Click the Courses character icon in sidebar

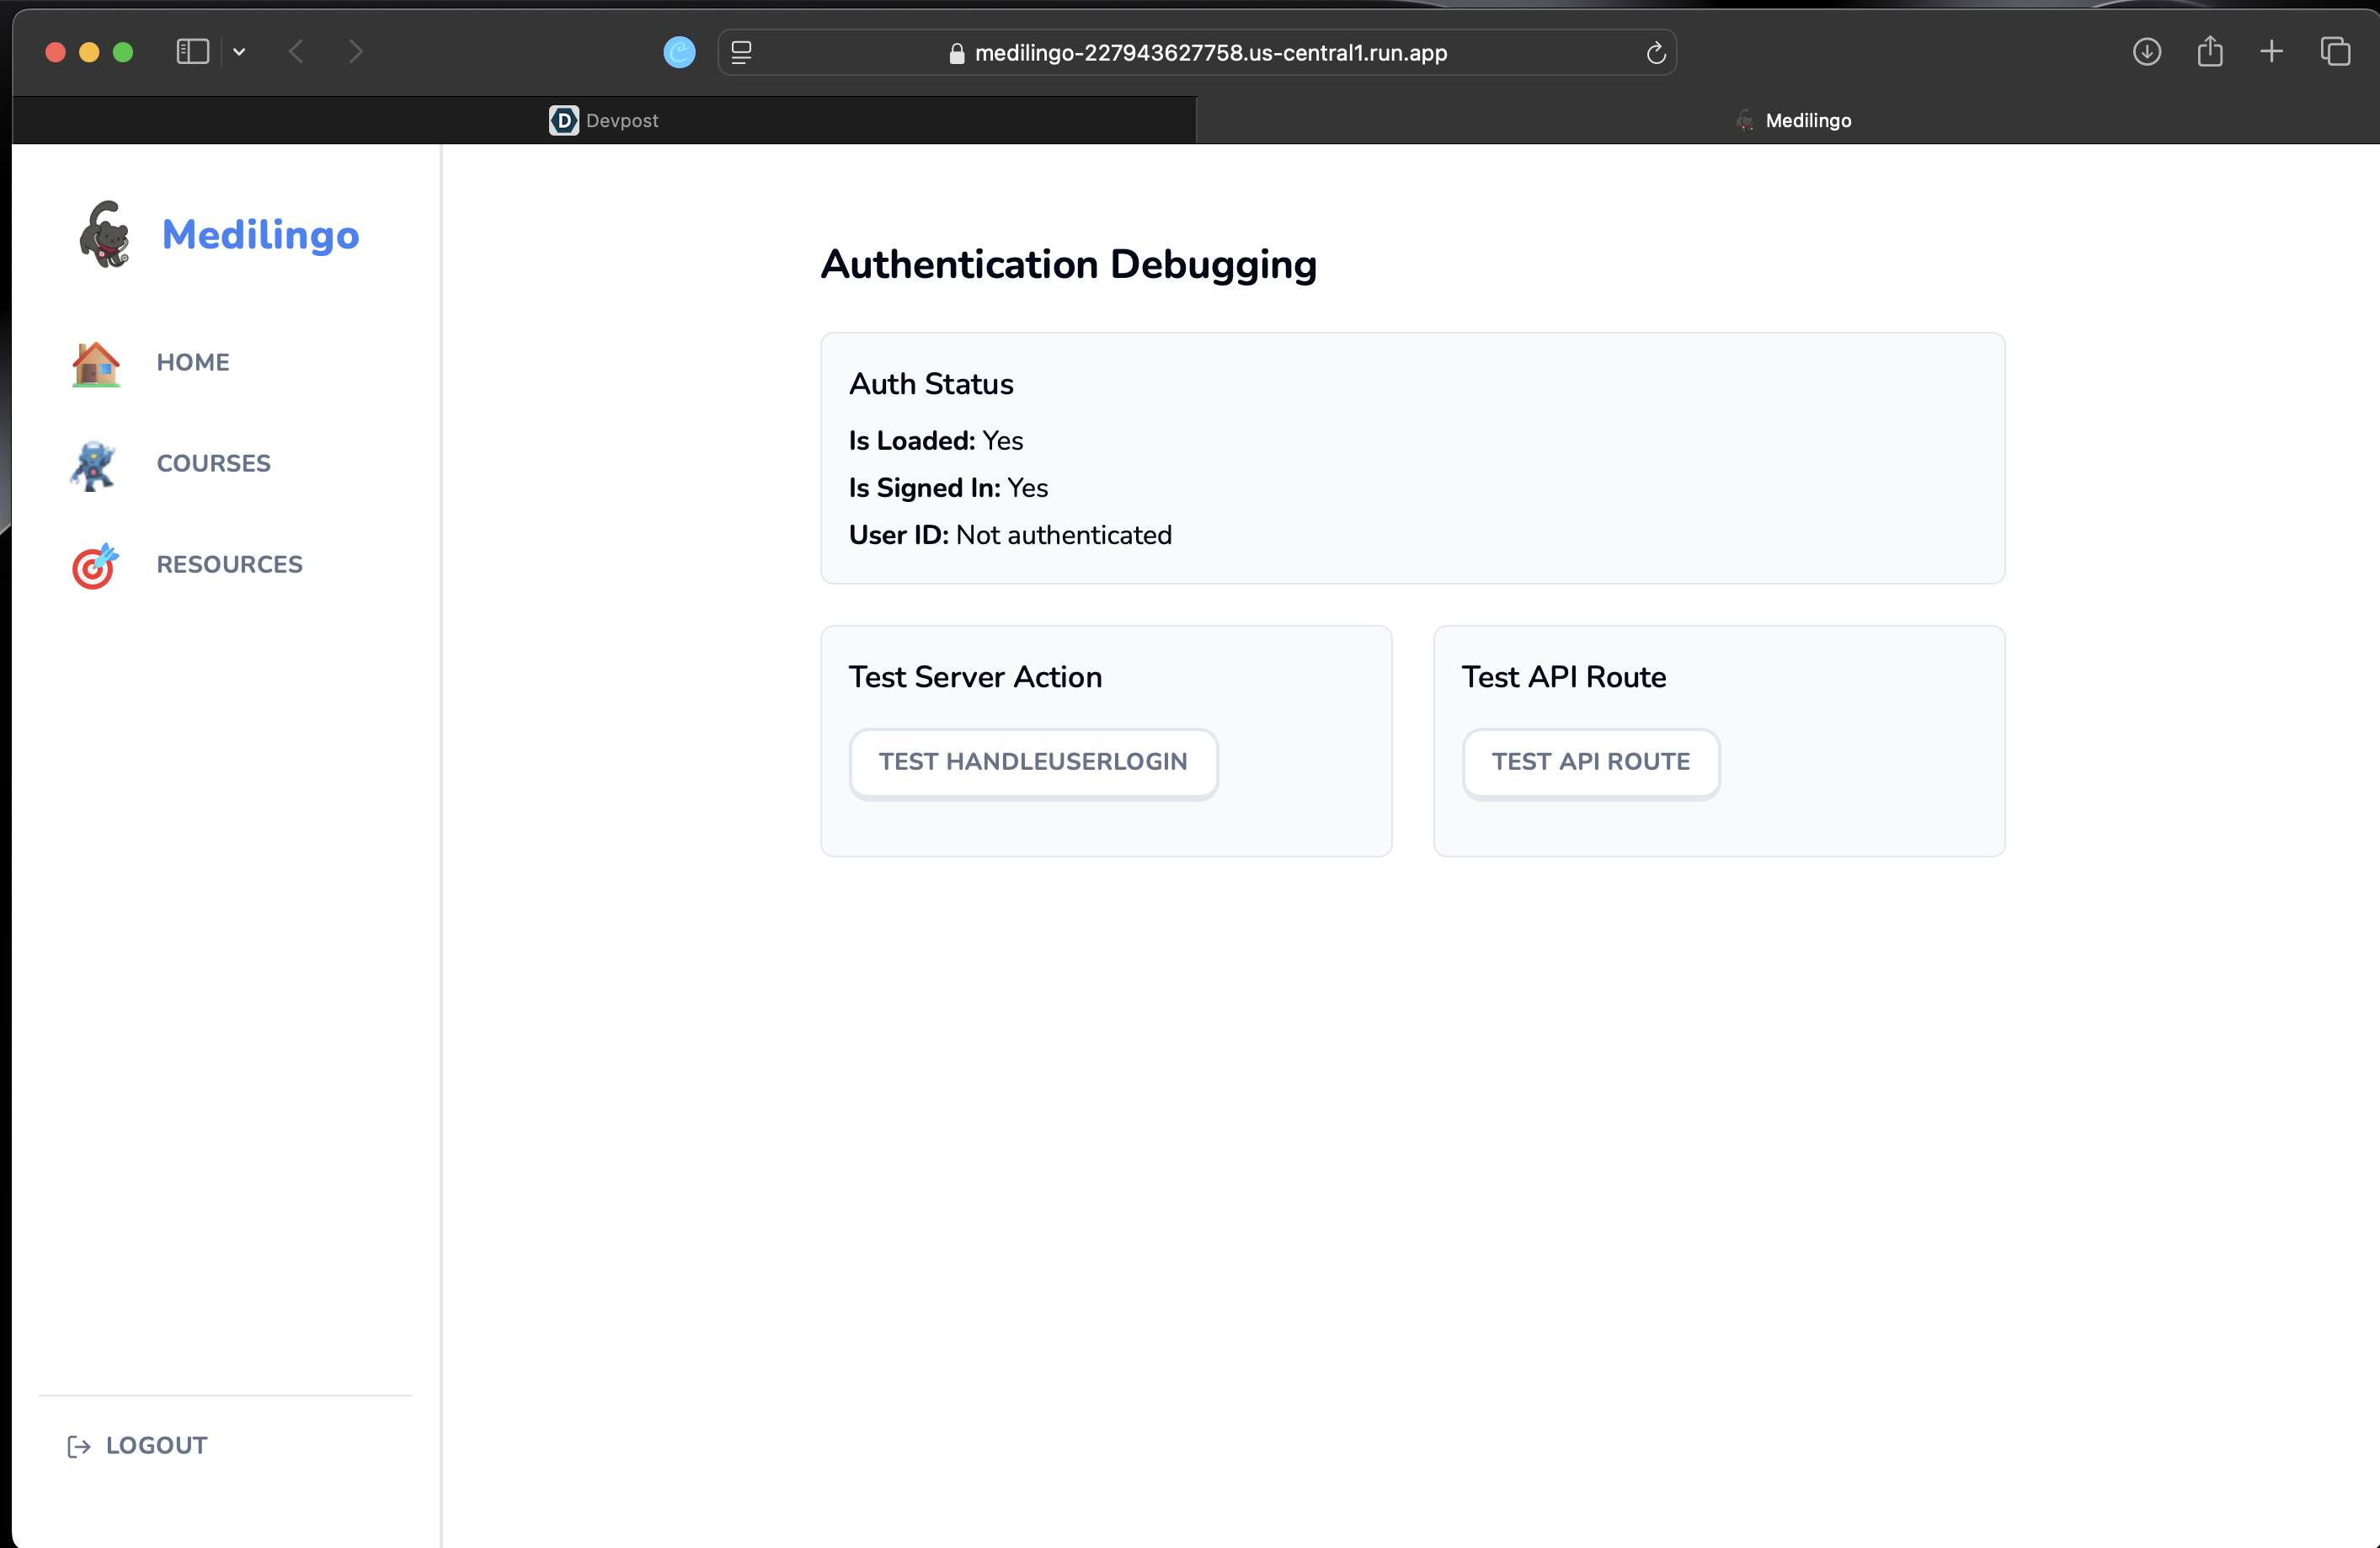(x=94, y=464)
